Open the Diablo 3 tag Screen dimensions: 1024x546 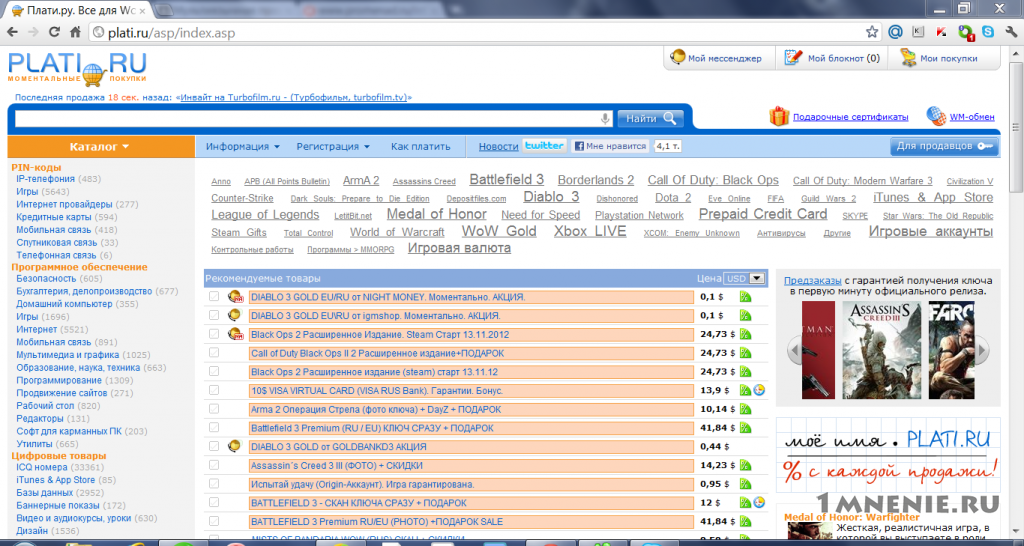(x=551, y=197)
